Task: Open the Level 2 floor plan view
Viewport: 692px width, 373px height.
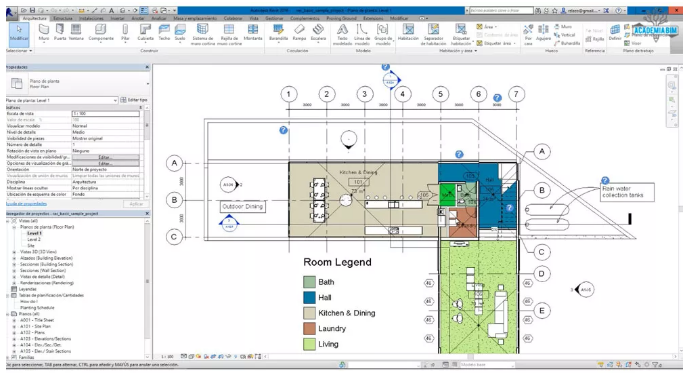Action: (x=34, y=239)
